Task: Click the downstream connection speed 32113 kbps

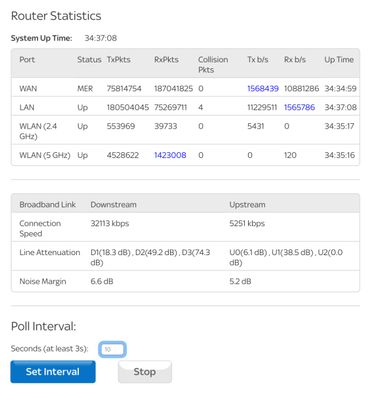Action: (x=110, y=223)
